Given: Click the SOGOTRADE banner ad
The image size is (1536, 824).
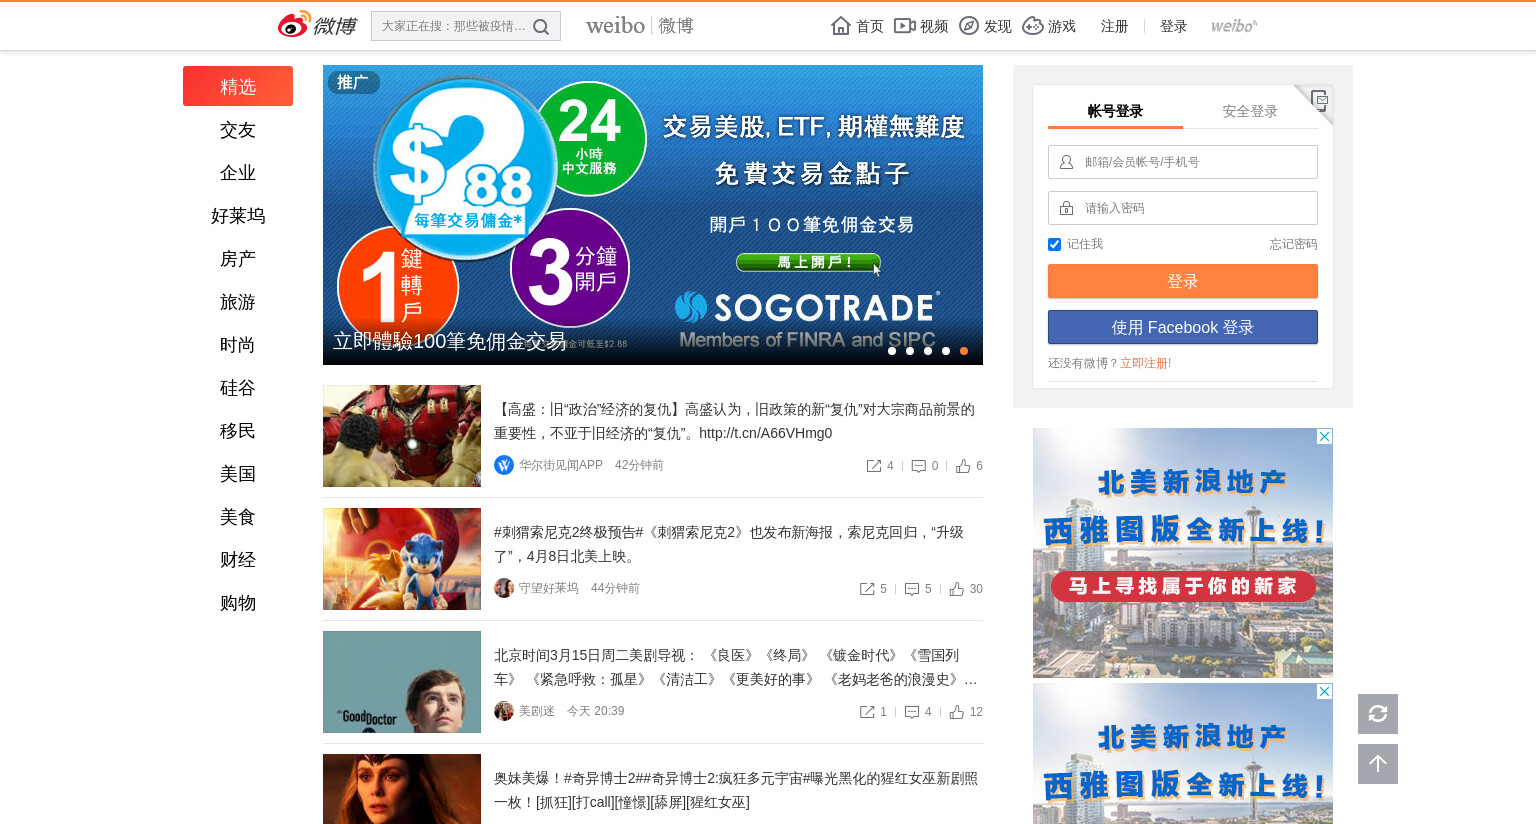Looking at the screenshot, I should pos(653,215).
